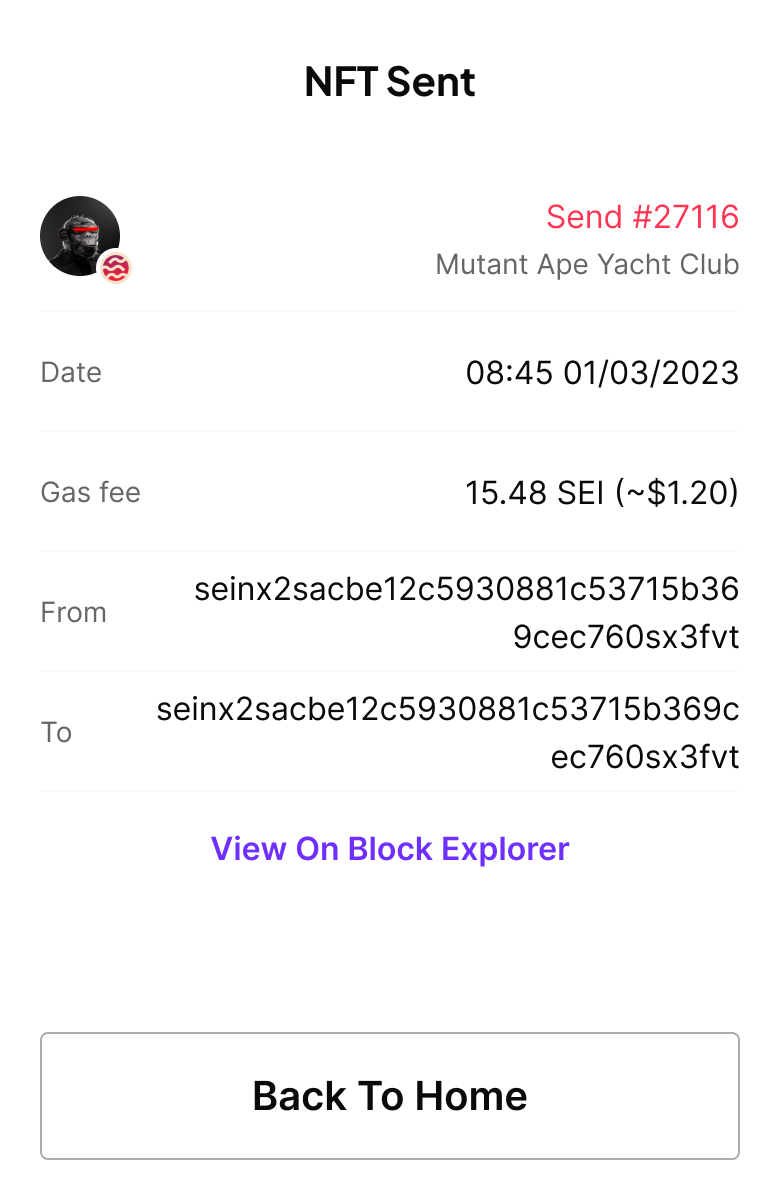Select the 08:45 transaction time

(x=510, y=373)
